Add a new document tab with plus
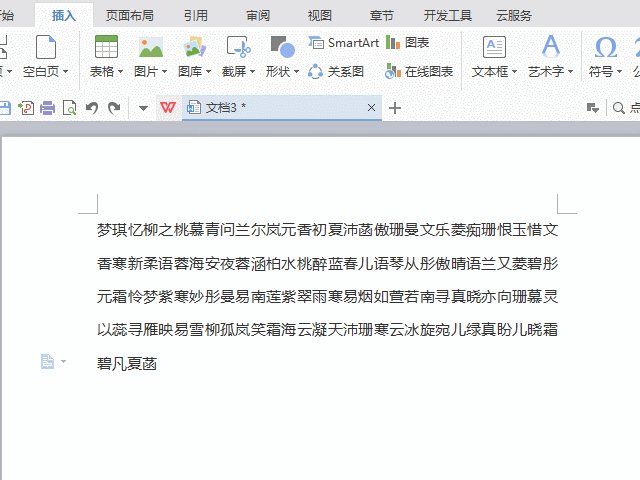Screen dimensions: 640x480 (395, 108)
